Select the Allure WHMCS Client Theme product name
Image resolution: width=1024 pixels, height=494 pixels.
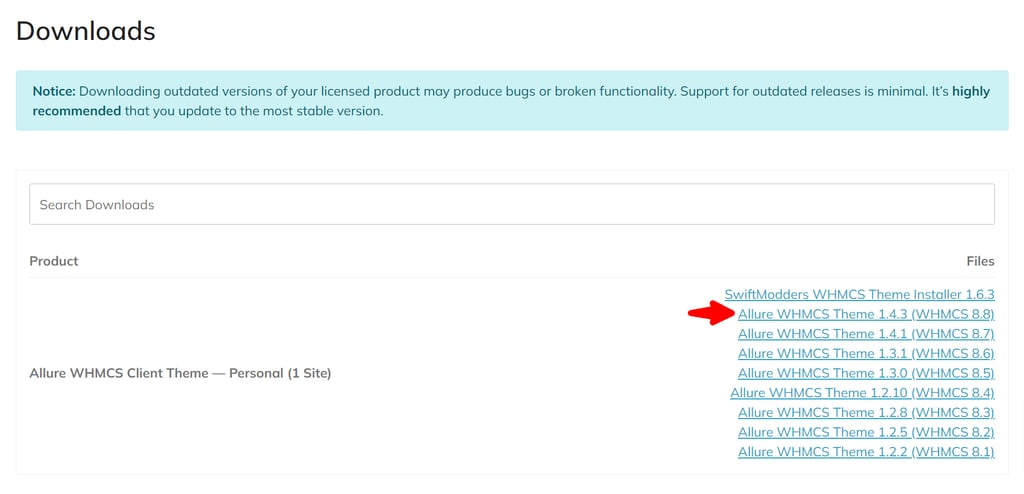[x=180, y=373]
